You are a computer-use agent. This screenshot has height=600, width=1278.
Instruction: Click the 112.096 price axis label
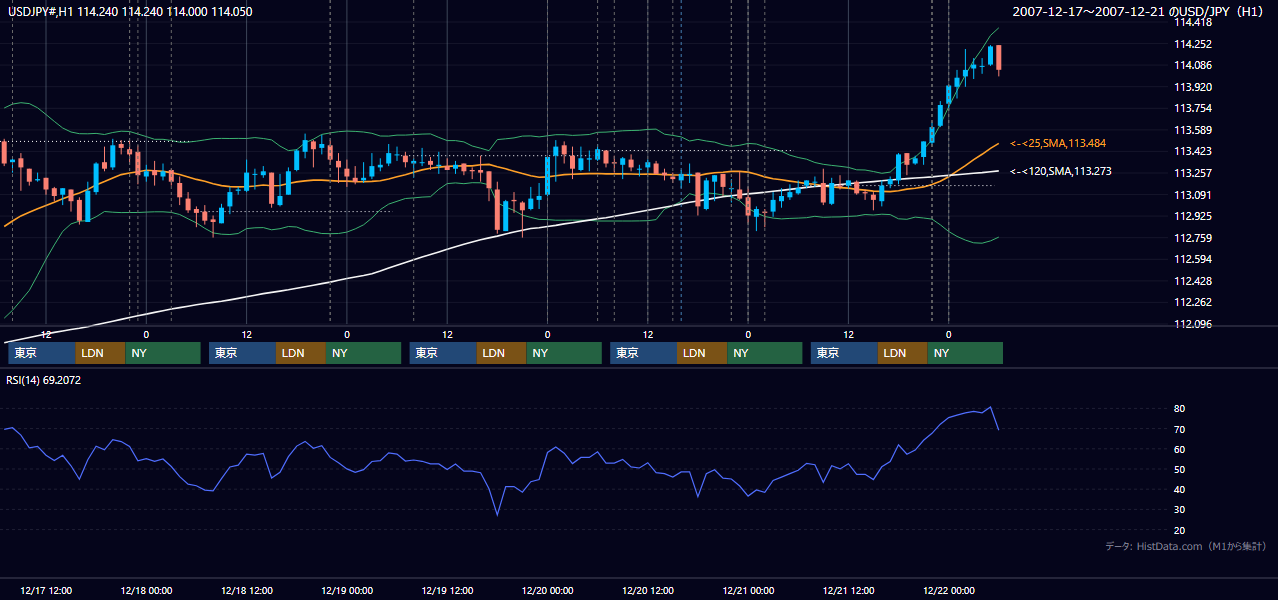[1195, 324]
